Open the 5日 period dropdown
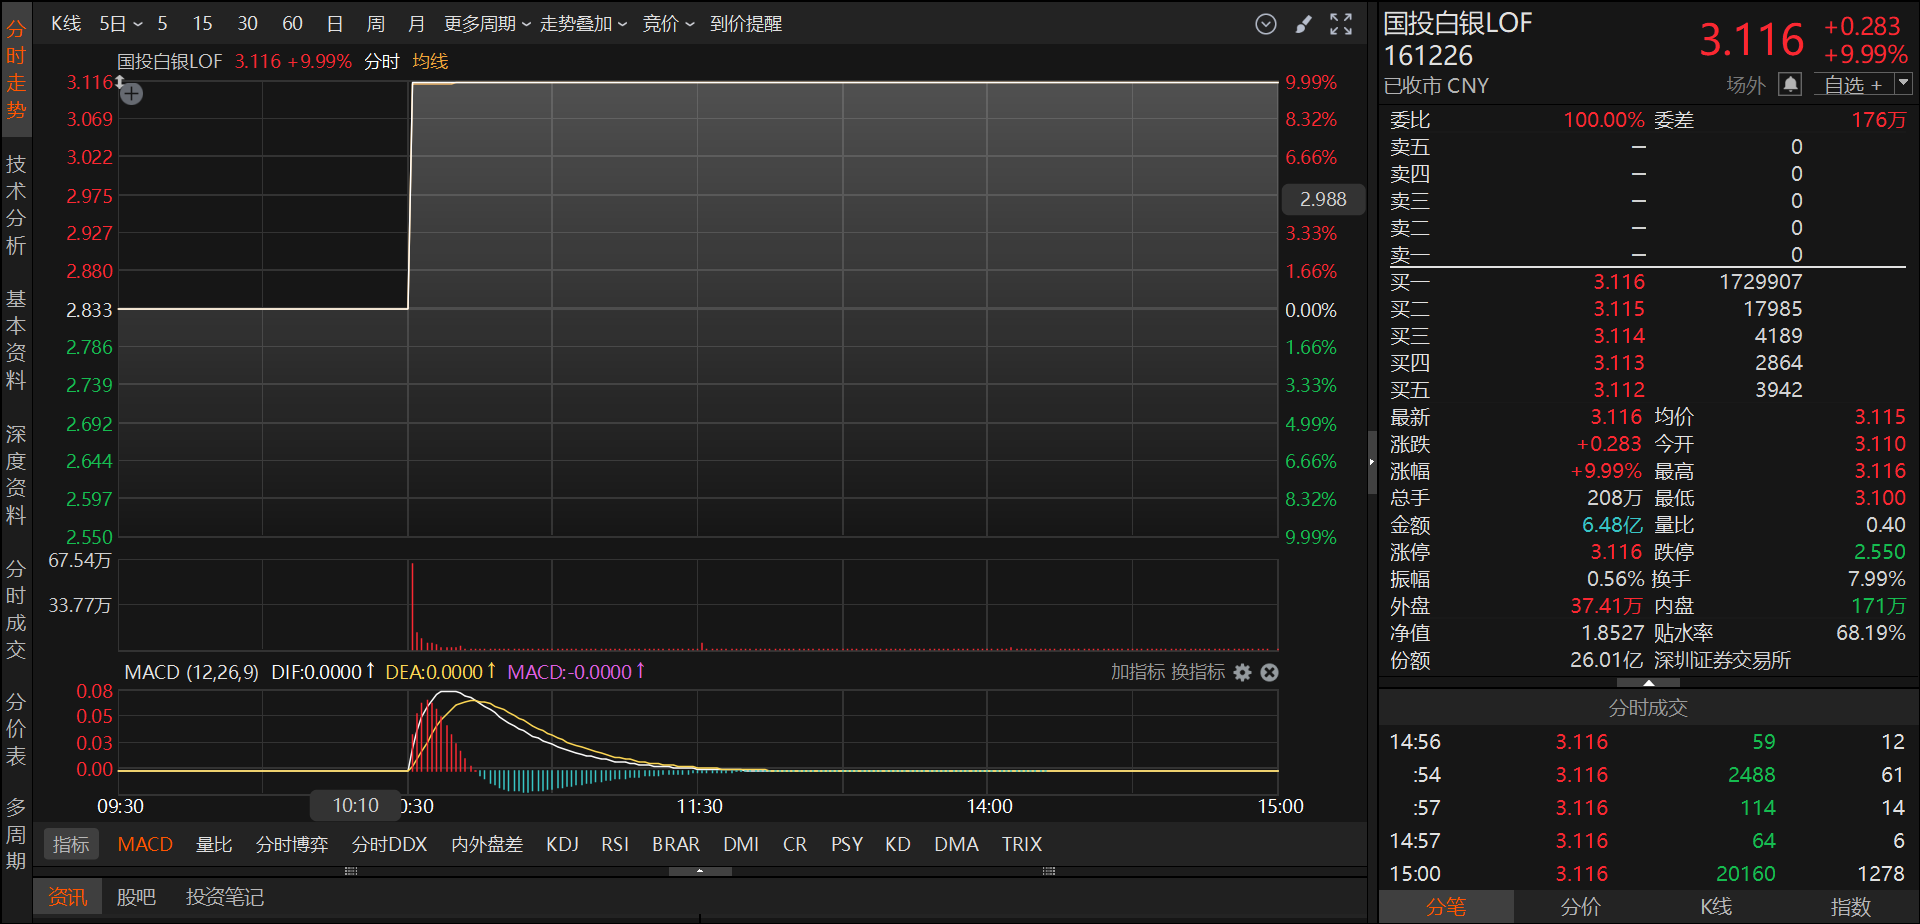This screenshot has height=924, width=1920. [x=120, y=23]
